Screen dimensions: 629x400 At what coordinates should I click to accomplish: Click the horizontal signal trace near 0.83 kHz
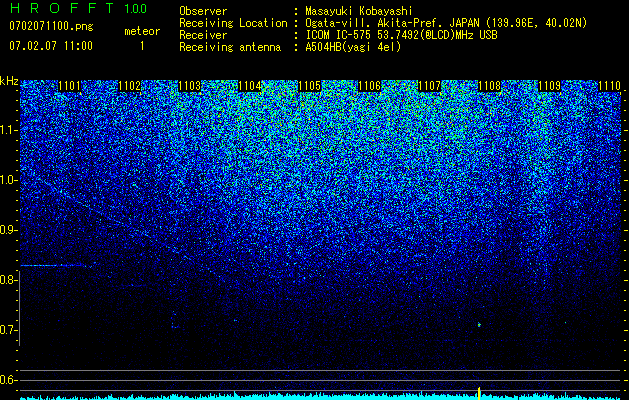54,265
